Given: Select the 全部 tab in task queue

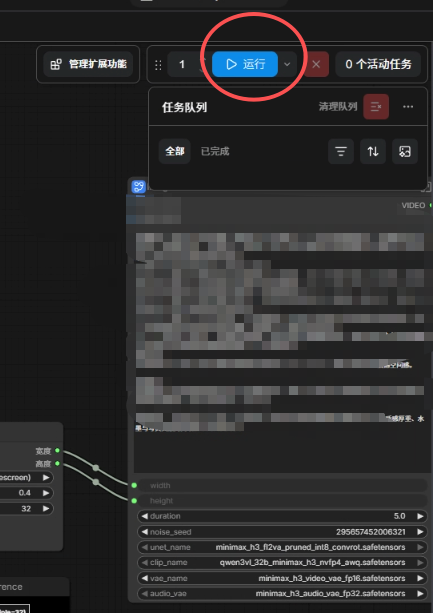Looking at the screenshot, I should pyautogui.click(x=175, y=151).
